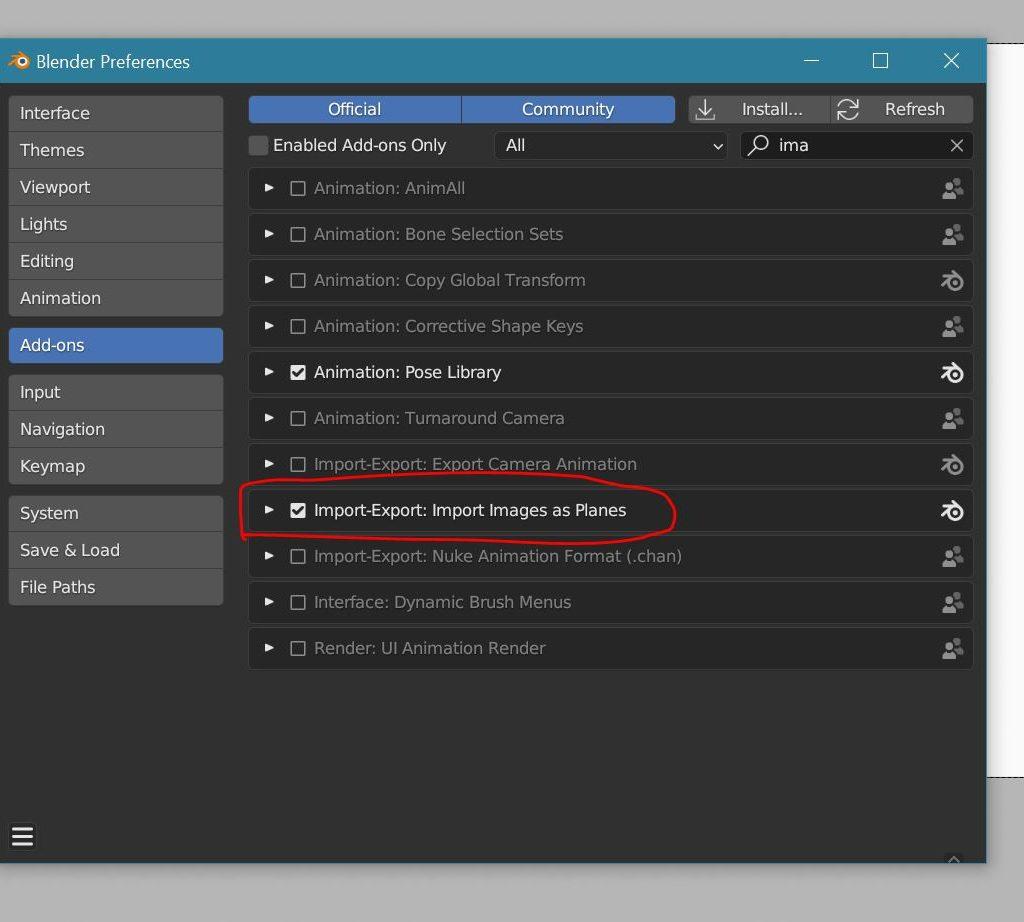
Task: Click the Install... button
Action: point(759,110)
